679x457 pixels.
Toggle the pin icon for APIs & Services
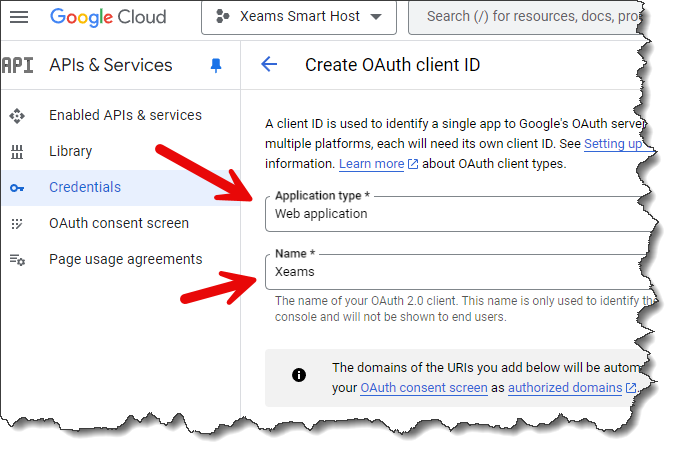tap(216, 65)
